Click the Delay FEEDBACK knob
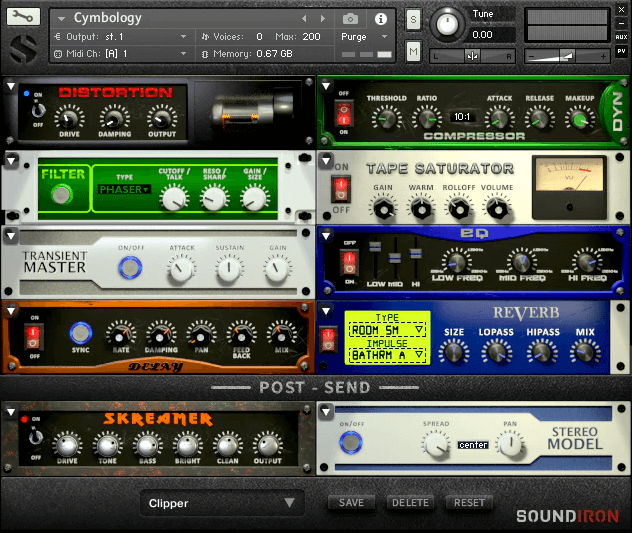 tap(241, 335)
